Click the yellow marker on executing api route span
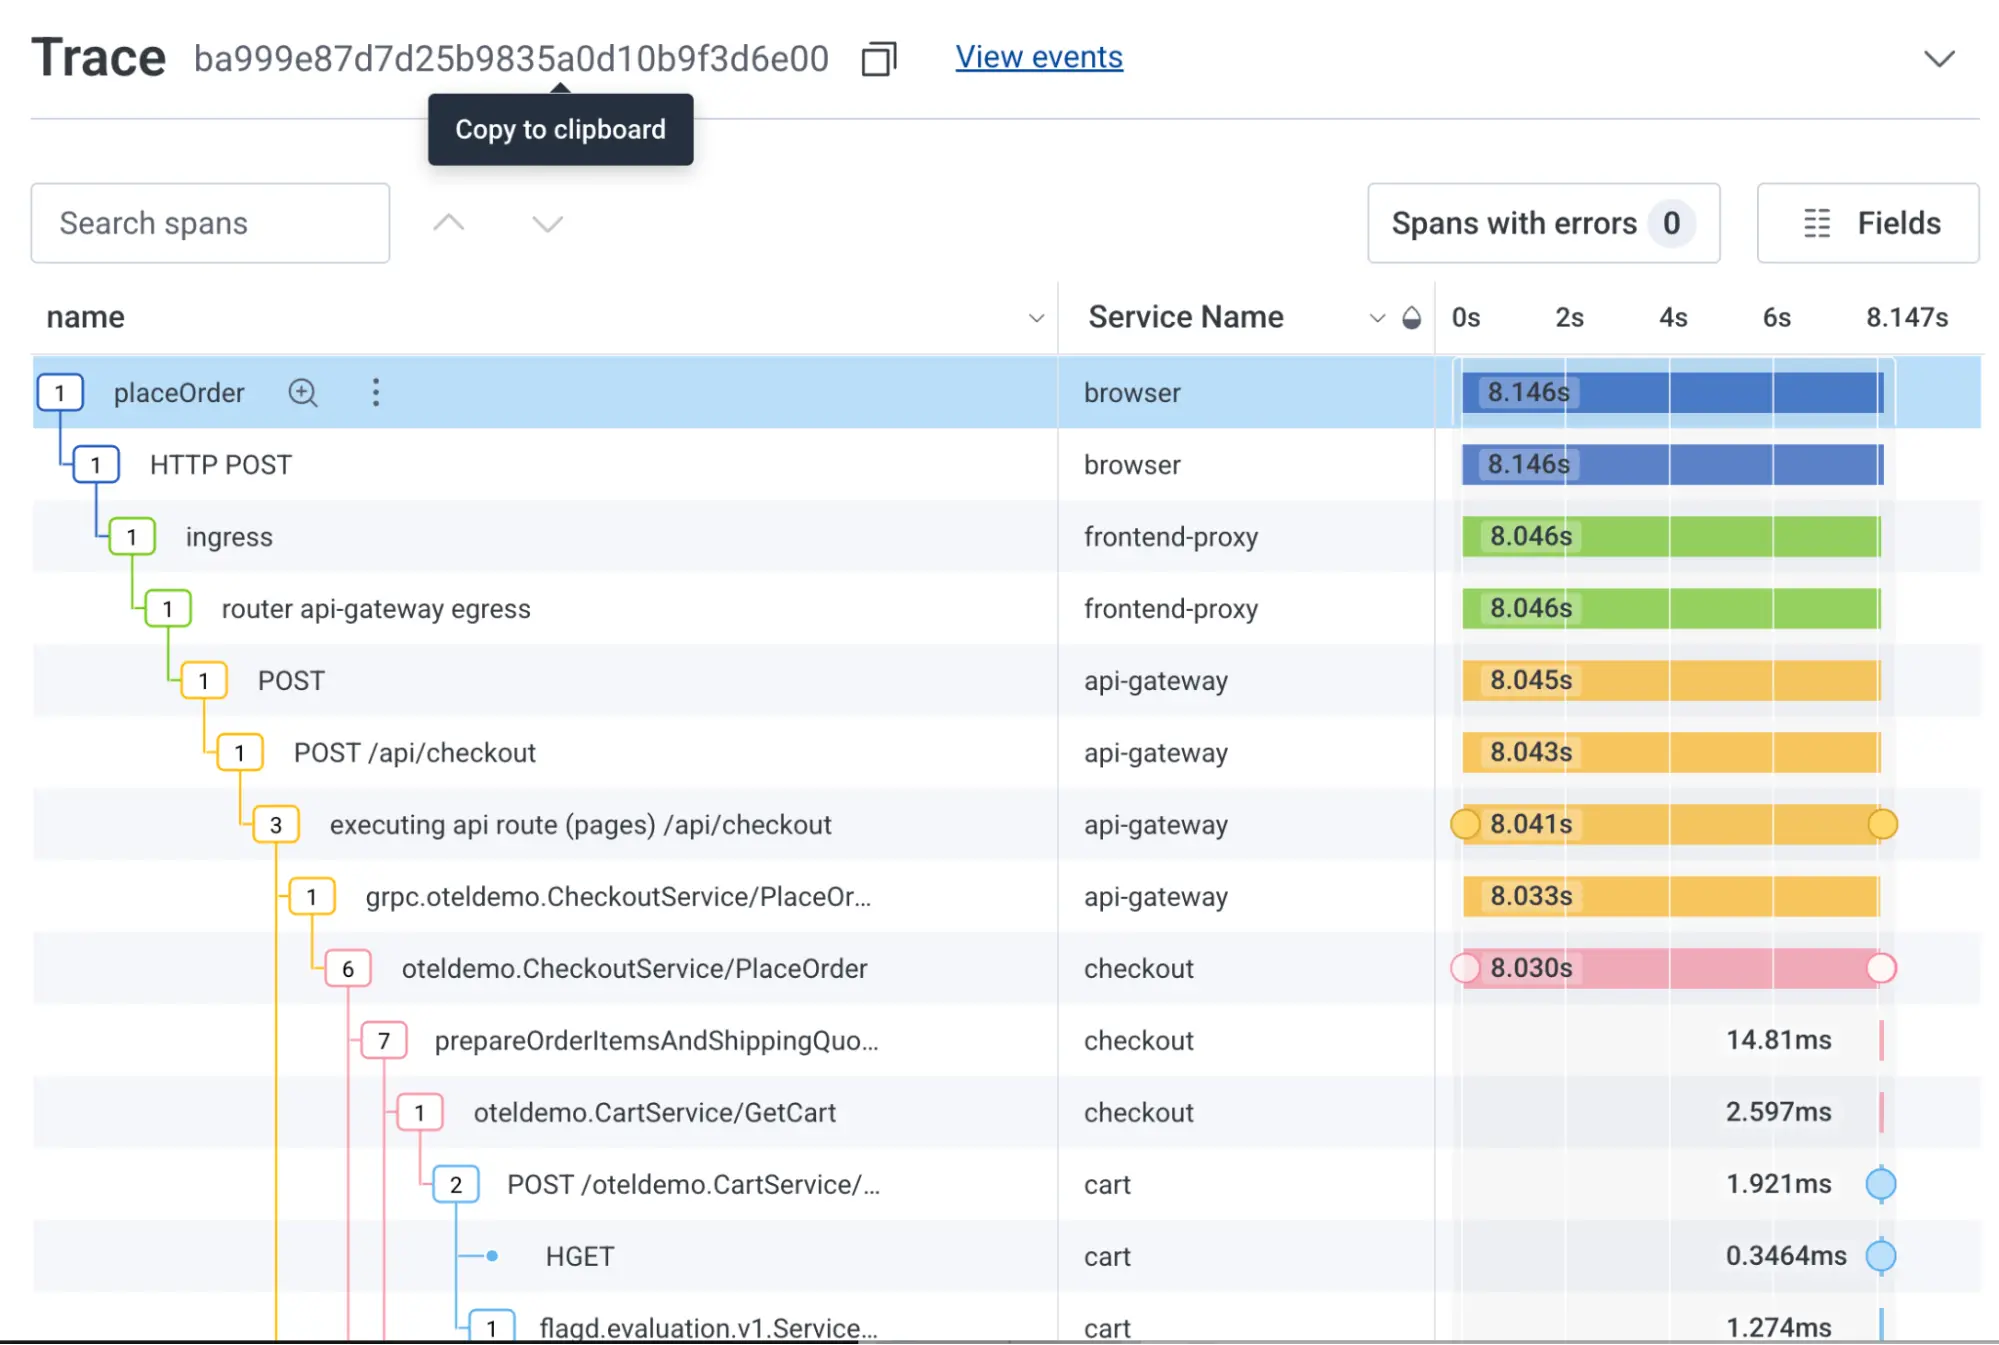This screenshot has width=1999, height=1345. 1466,824
